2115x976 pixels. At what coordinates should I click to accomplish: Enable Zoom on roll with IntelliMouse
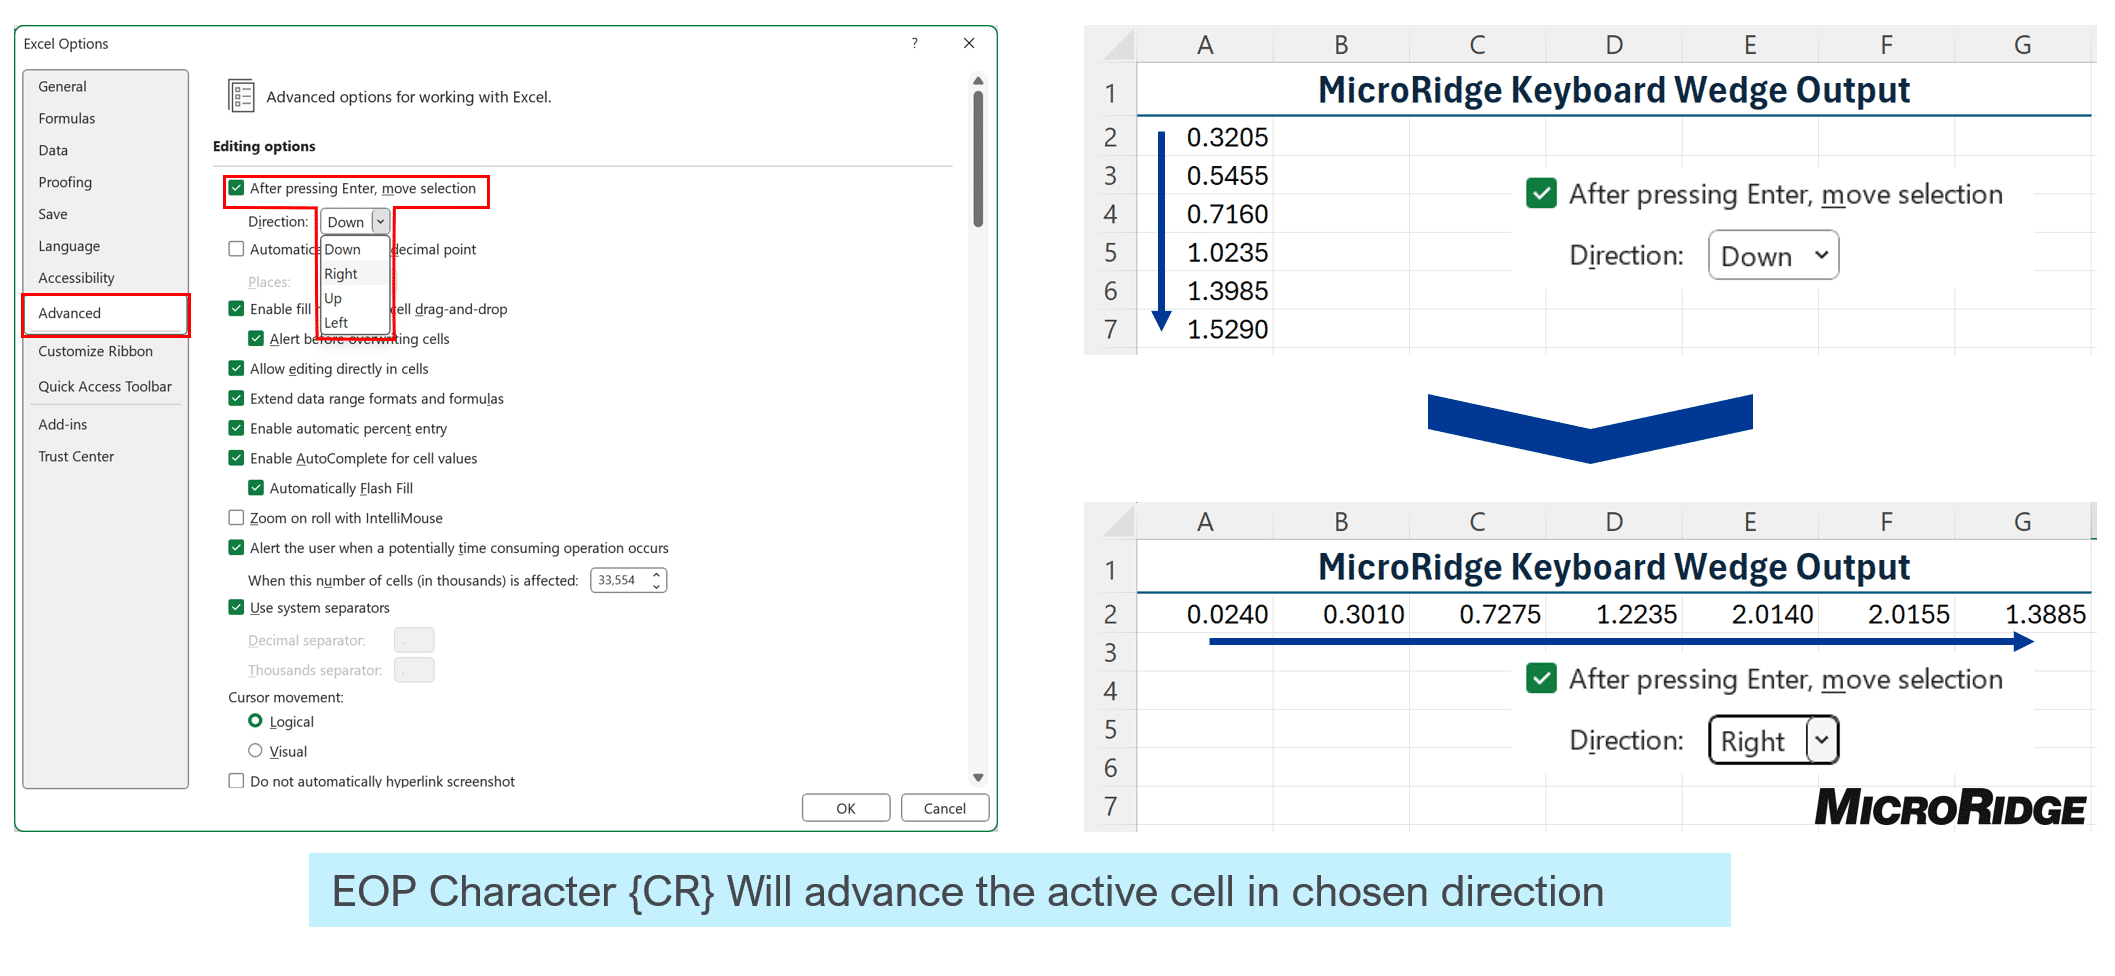click(236, 518)
